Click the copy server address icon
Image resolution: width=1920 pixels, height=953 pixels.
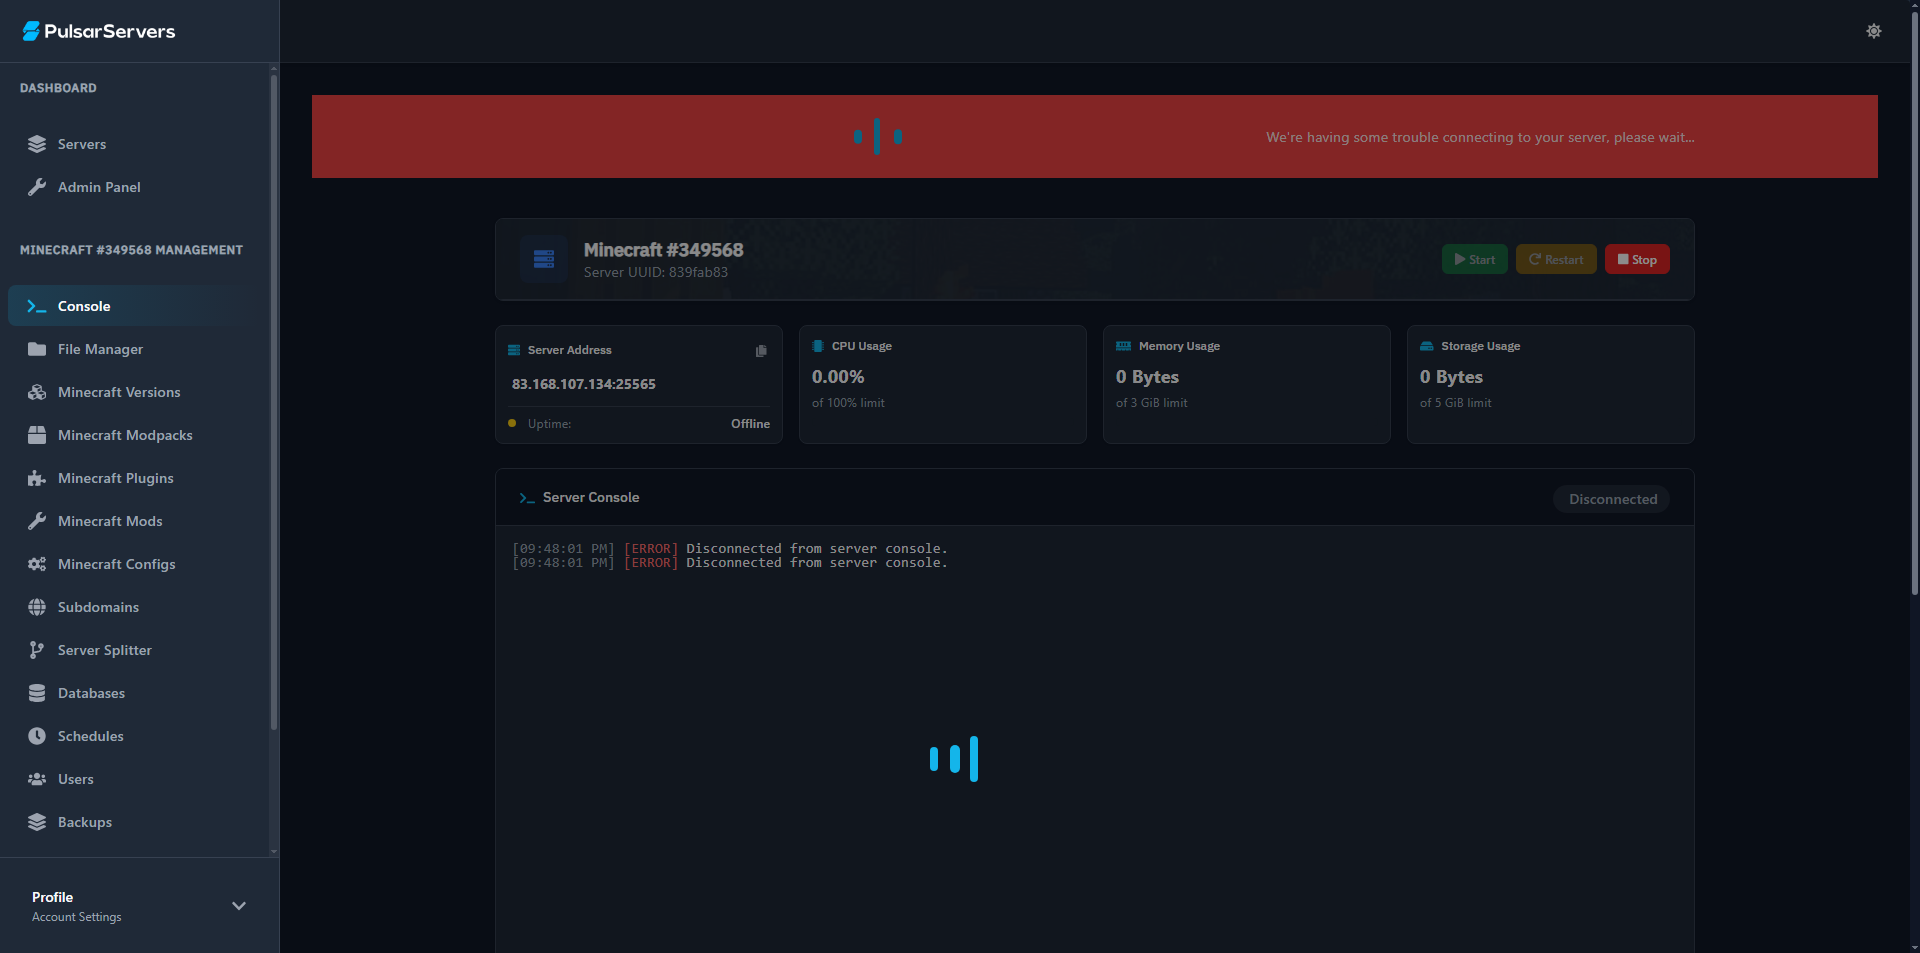(761, 351)
